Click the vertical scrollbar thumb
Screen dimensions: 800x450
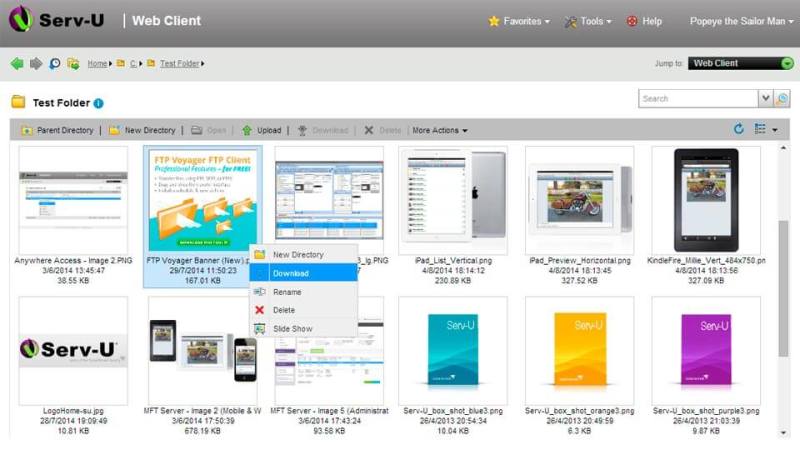(x=783, y=288)
